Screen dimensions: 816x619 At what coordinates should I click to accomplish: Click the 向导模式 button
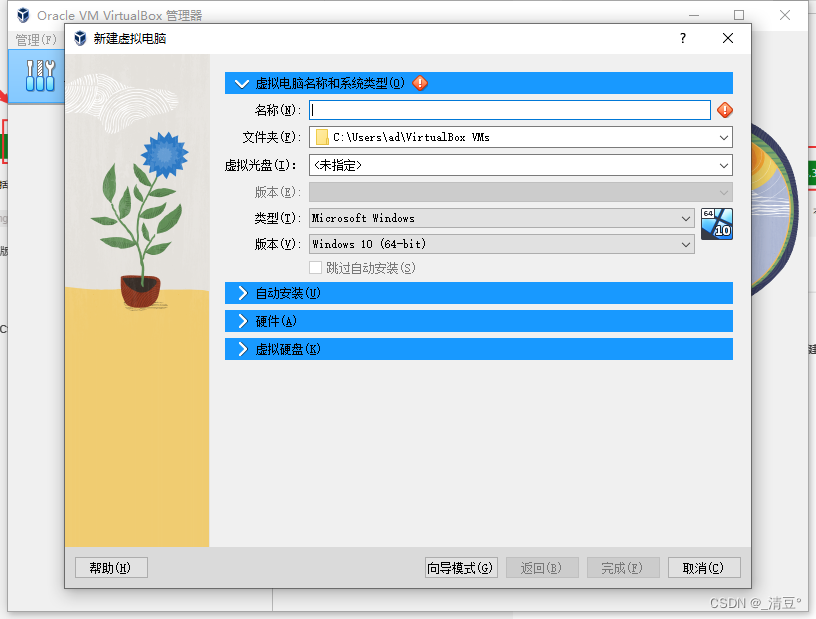coord(461,567)
